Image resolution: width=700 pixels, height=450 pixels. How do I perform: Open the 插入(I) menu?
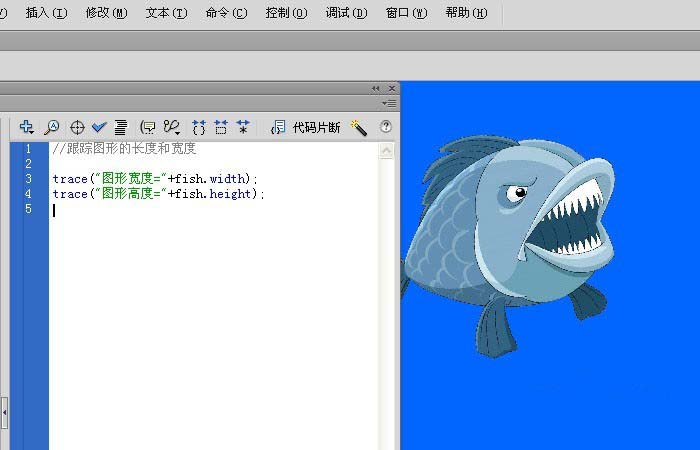pyautogui.click(x=46, y=13)
